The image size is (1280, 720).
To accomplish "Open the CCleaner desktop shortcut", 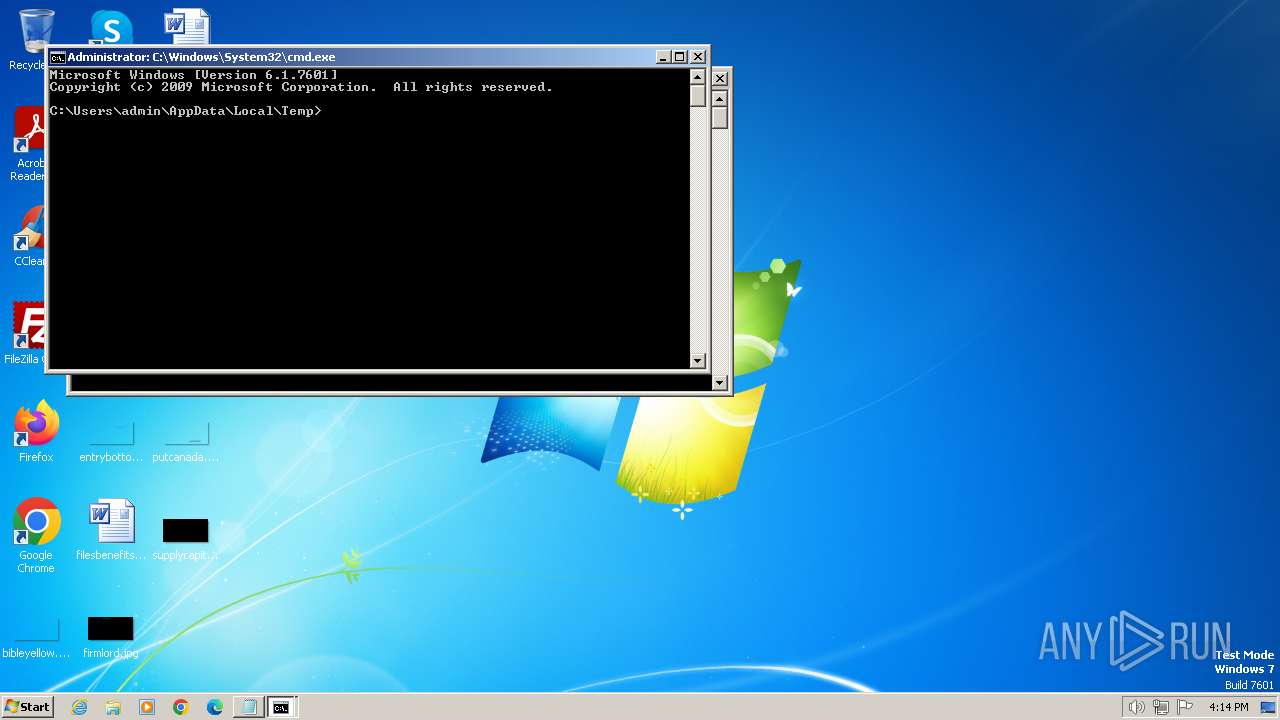I will click(x=30, y=236).
